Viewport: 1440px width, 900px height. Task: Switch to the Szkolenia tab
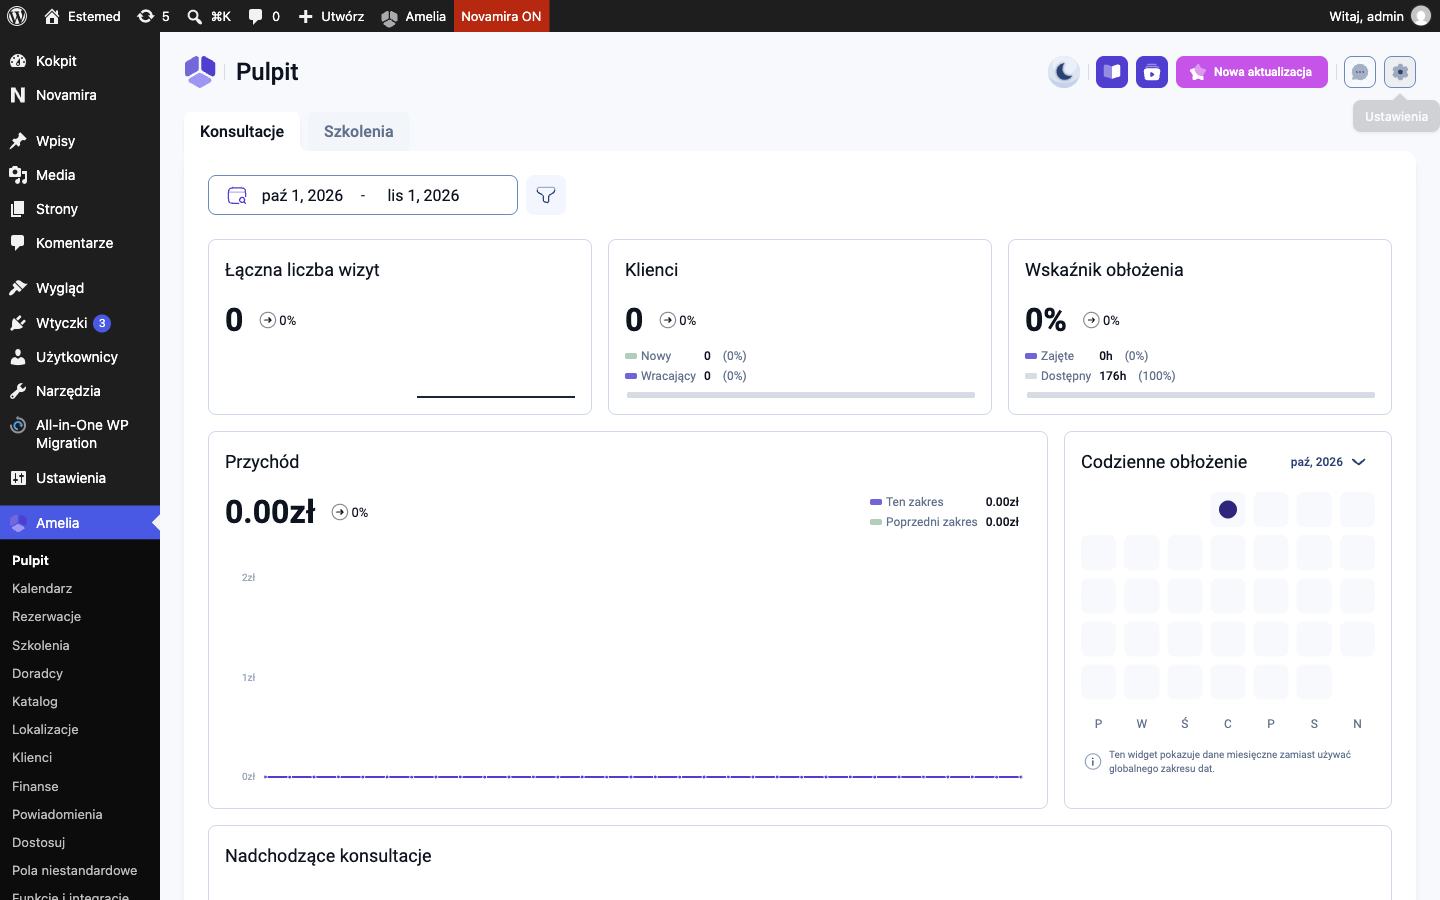point(358,131)
